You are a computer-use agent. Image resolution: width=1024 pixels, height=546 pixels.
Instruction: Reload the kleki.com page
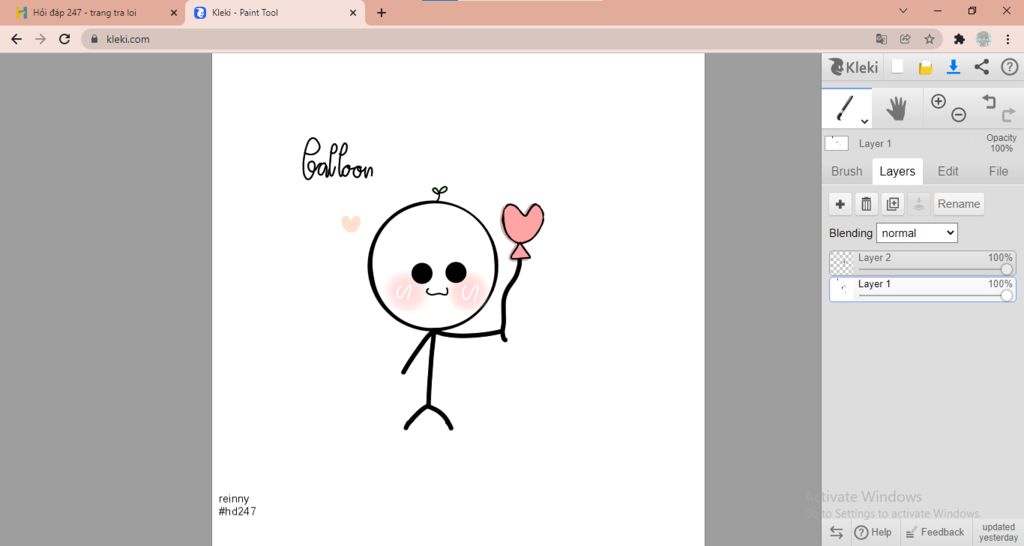[x=64, y=39]
